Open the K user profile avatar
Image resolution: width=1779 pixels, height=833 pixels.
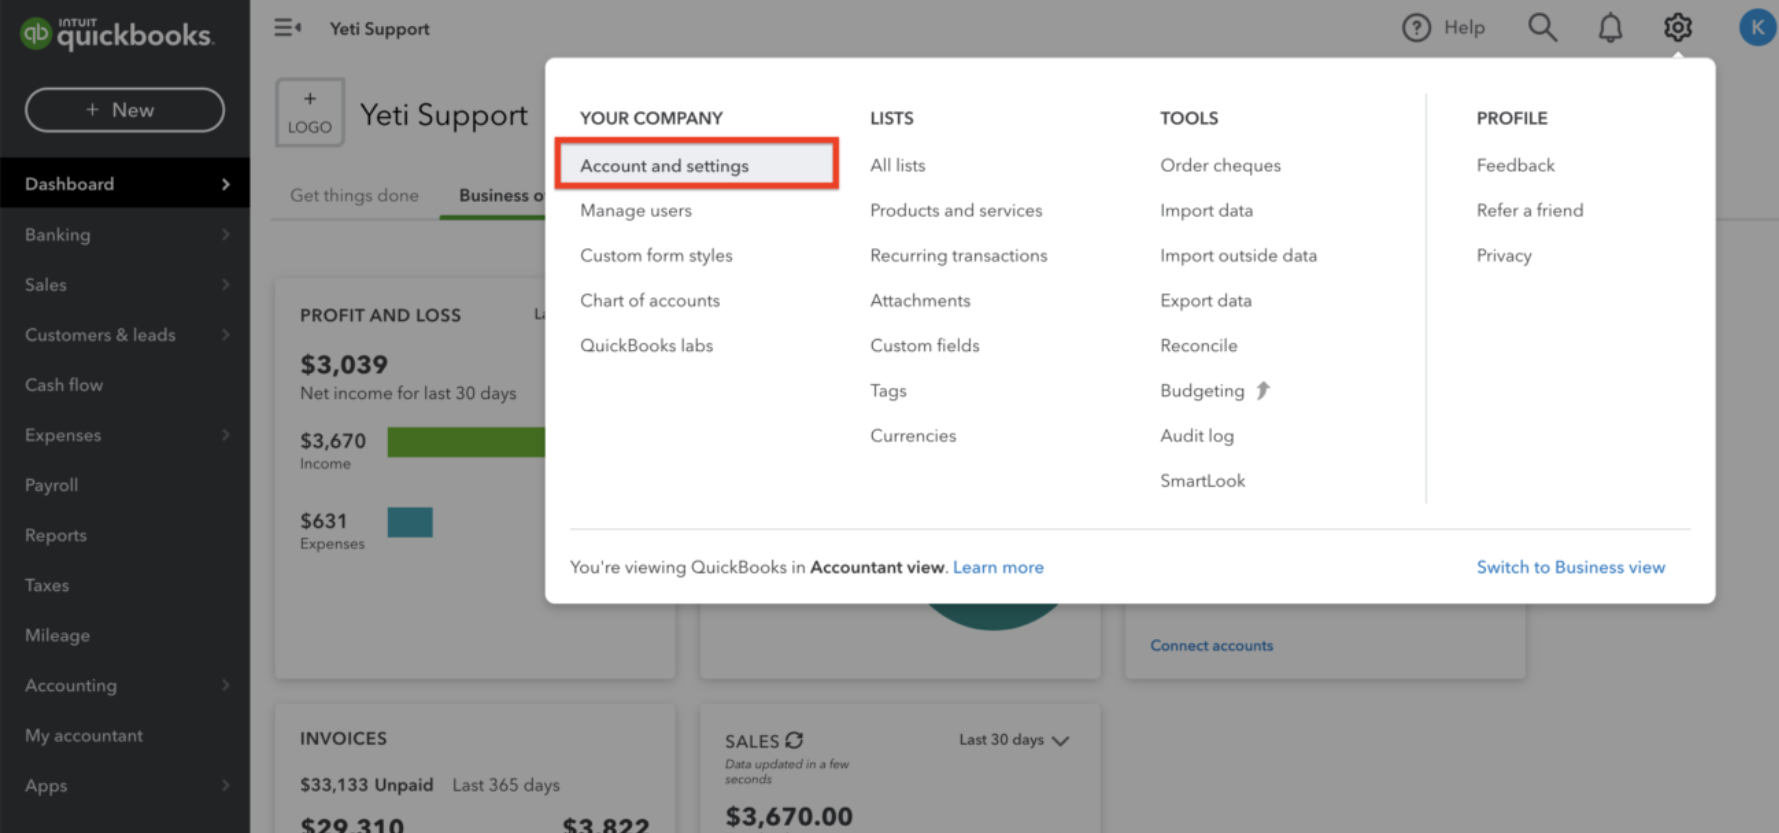coord(1757,27)
